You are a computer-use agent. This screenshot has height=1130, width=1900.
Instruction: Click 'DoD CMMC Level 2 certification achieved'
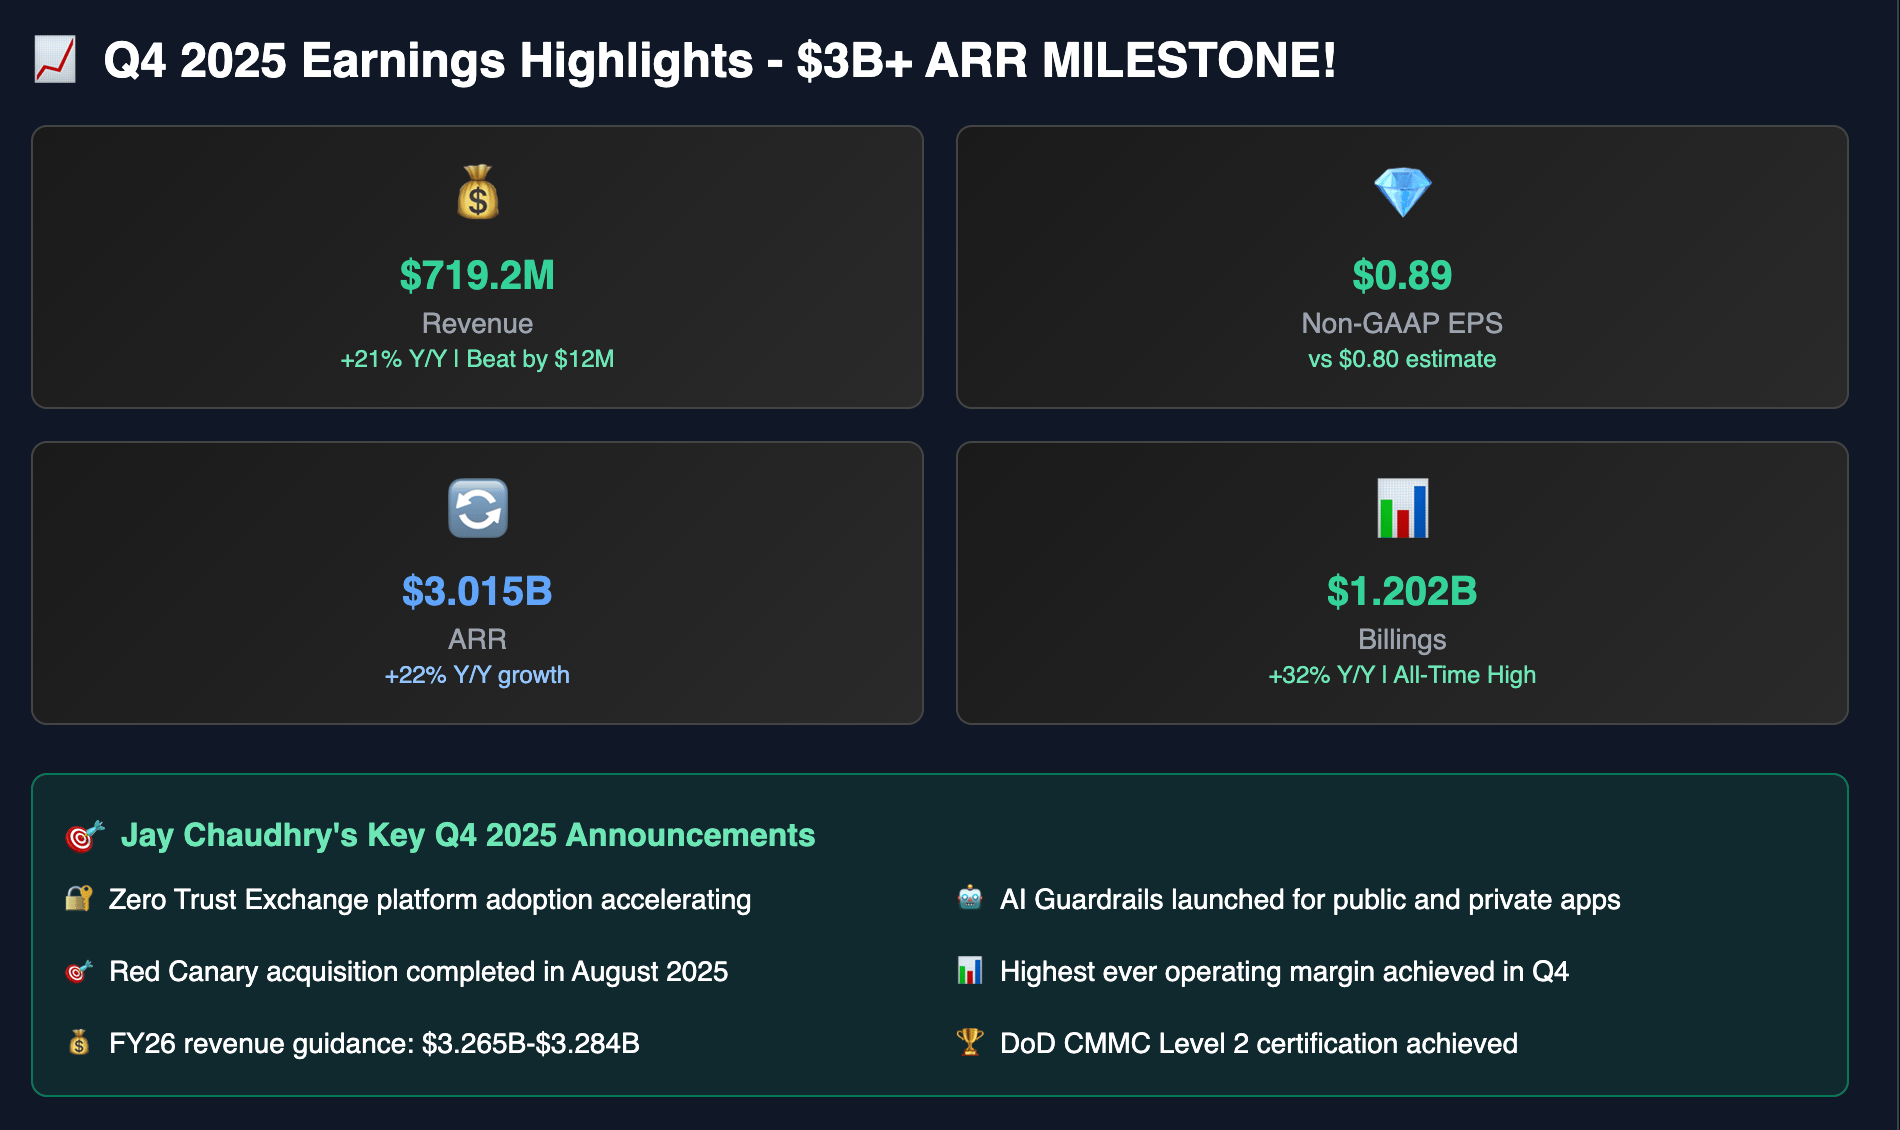[x=1259, y=1043]
